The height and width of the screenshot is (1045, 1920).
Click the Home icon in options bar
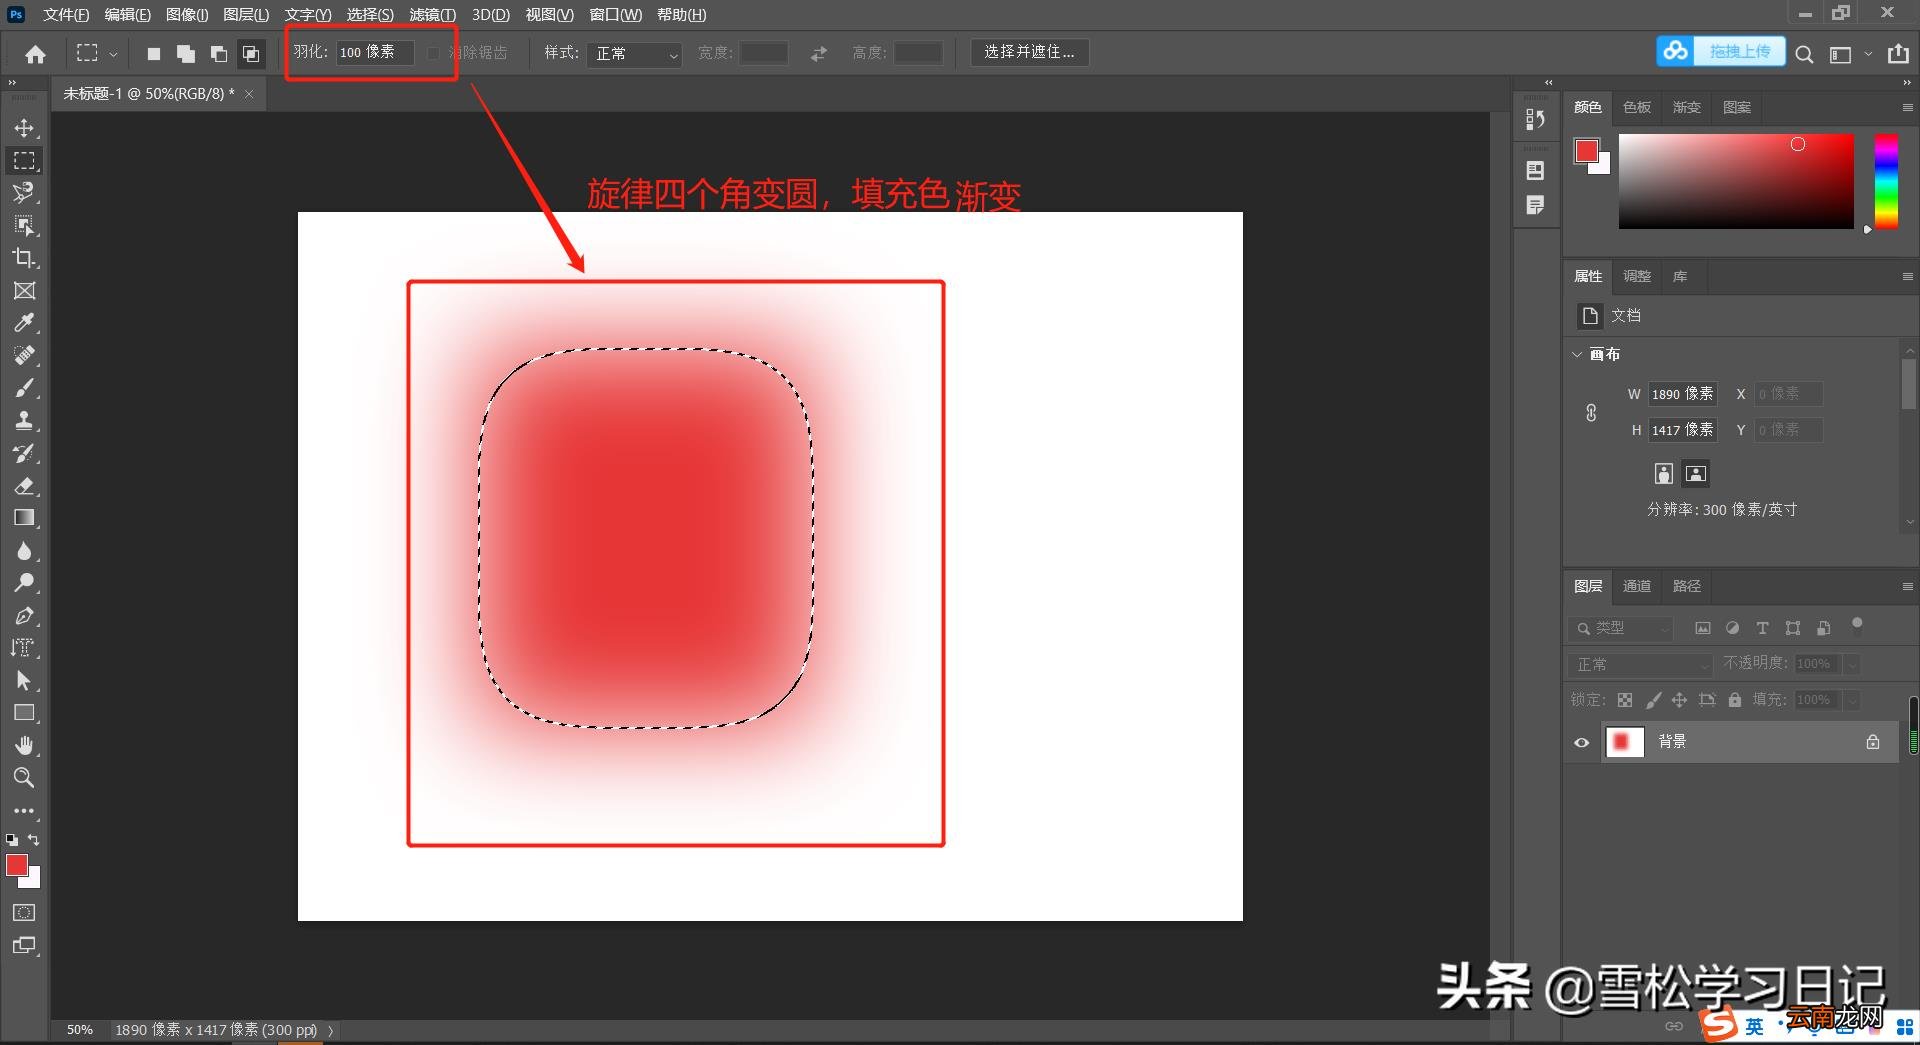point(35,54)
